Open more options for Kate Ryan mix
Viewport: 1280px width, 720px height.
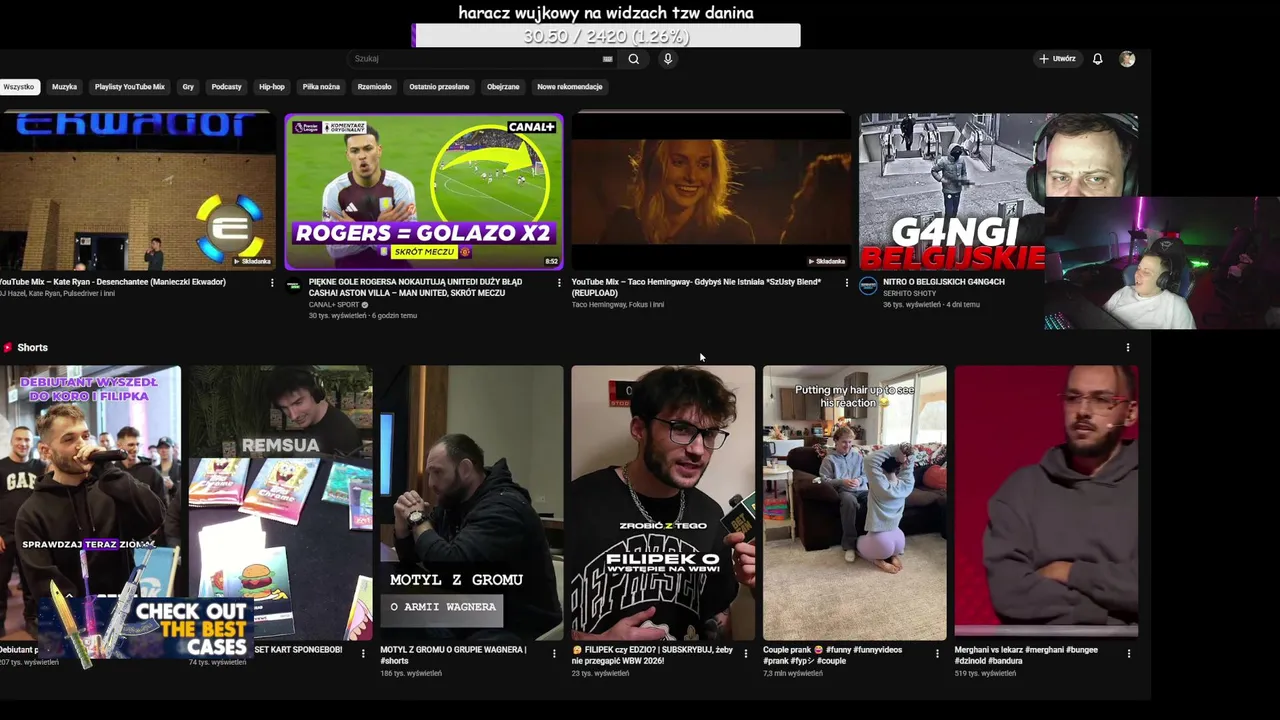(272, 283)
